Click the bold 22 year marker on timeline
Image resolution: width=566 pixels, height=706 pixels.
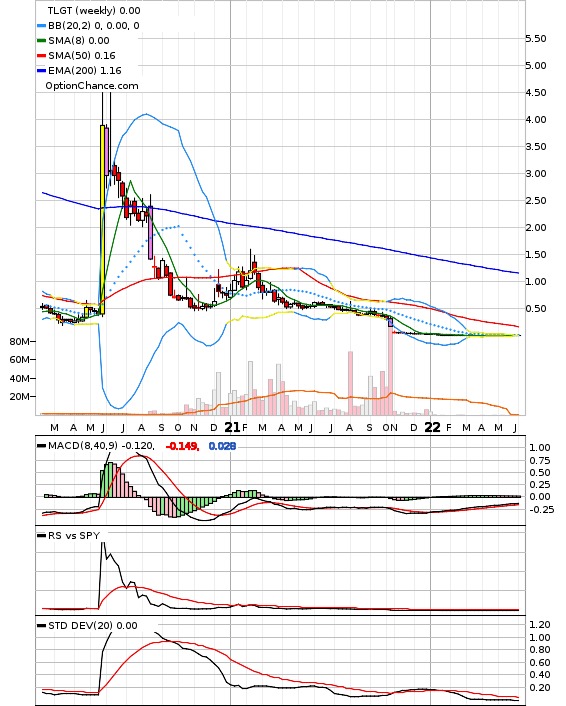[x=432, y=427]
